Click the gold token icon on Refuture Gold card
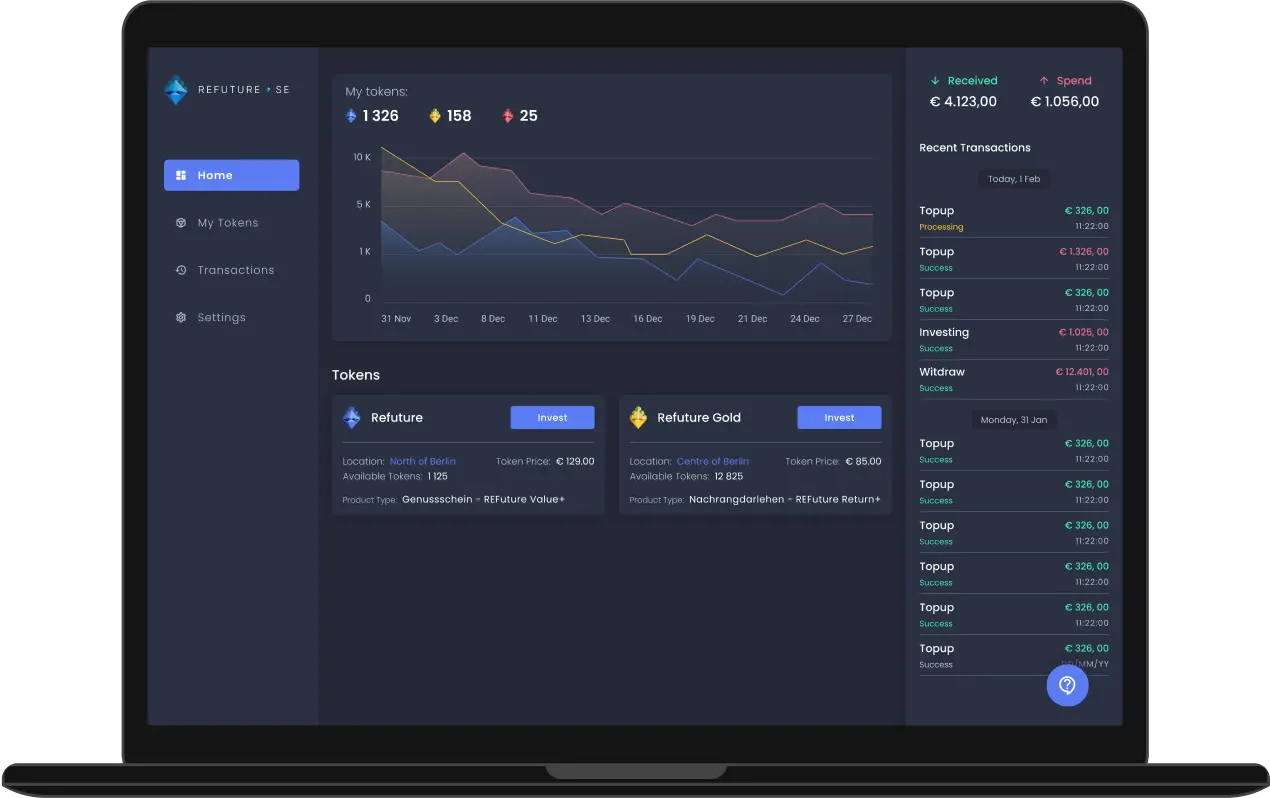This screenshot has width=1270, height=798. click(x=638, y=417)
